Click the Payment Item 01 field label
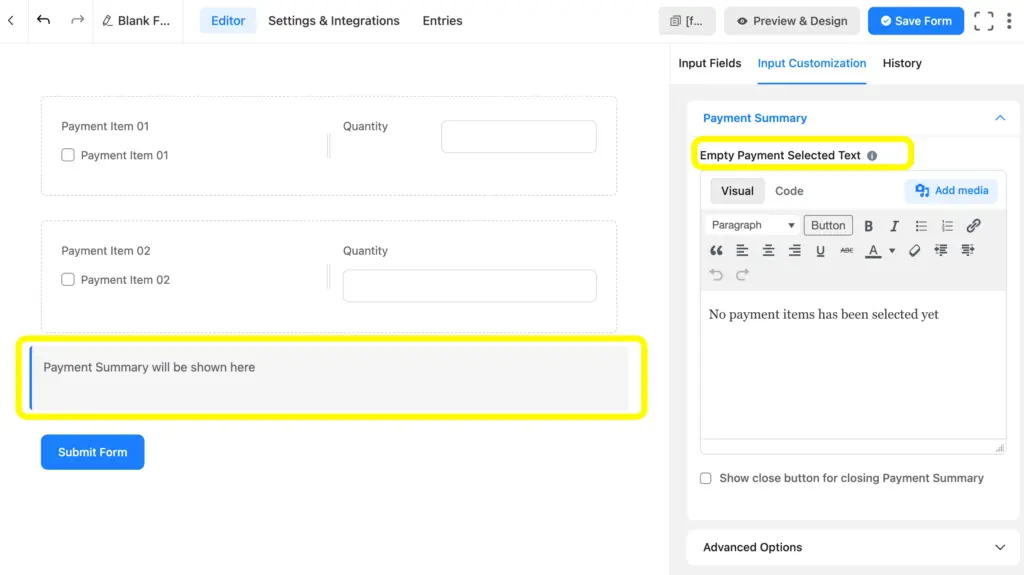This screenshot has height=575, width=1024. pos(105,126)
